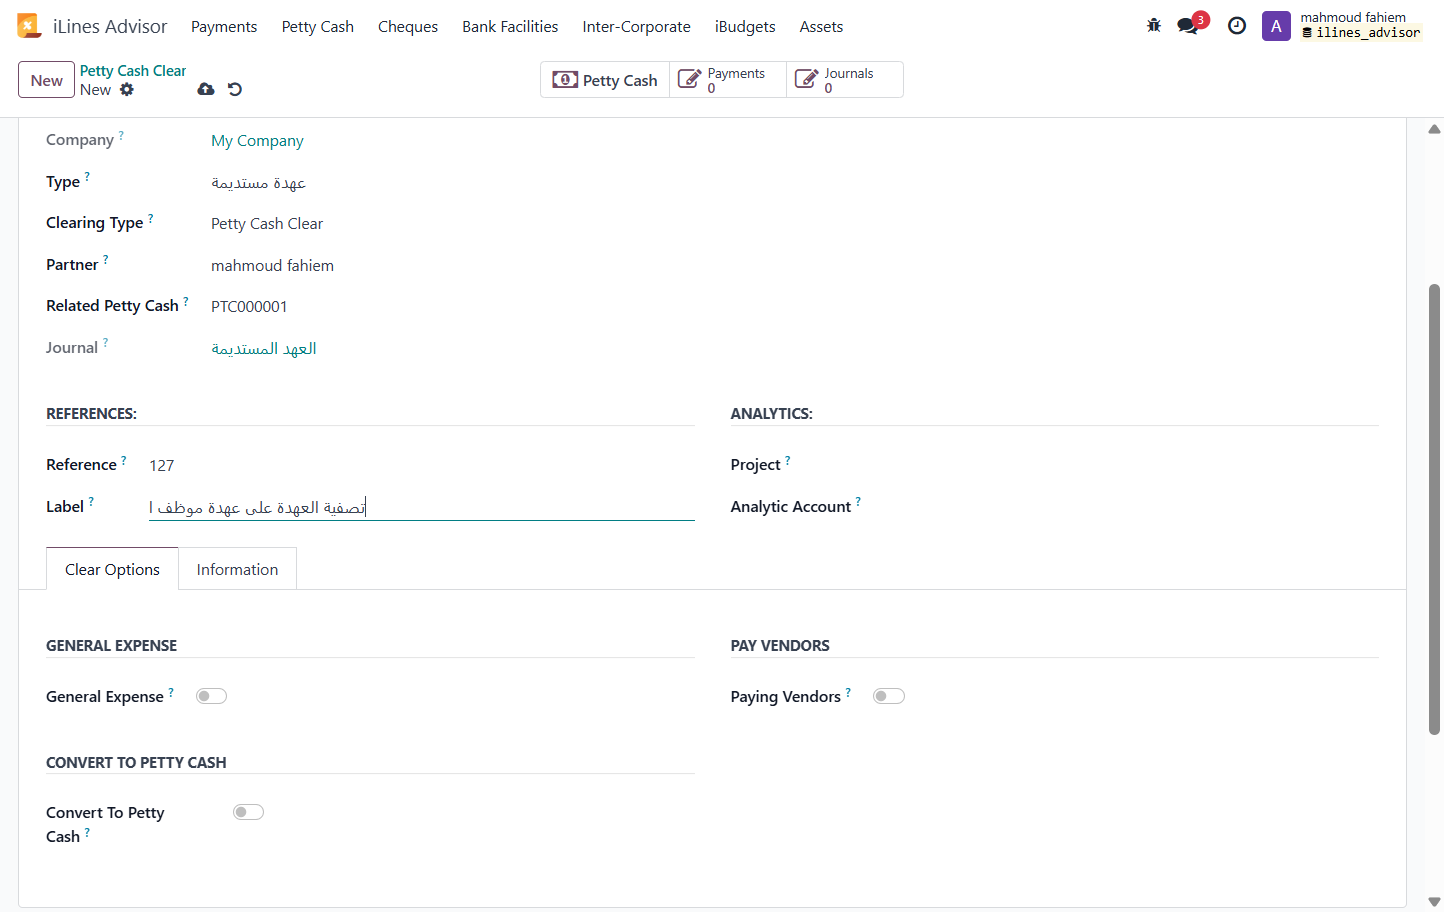Open the Payments menu
1444x912 pixels.
224,27
